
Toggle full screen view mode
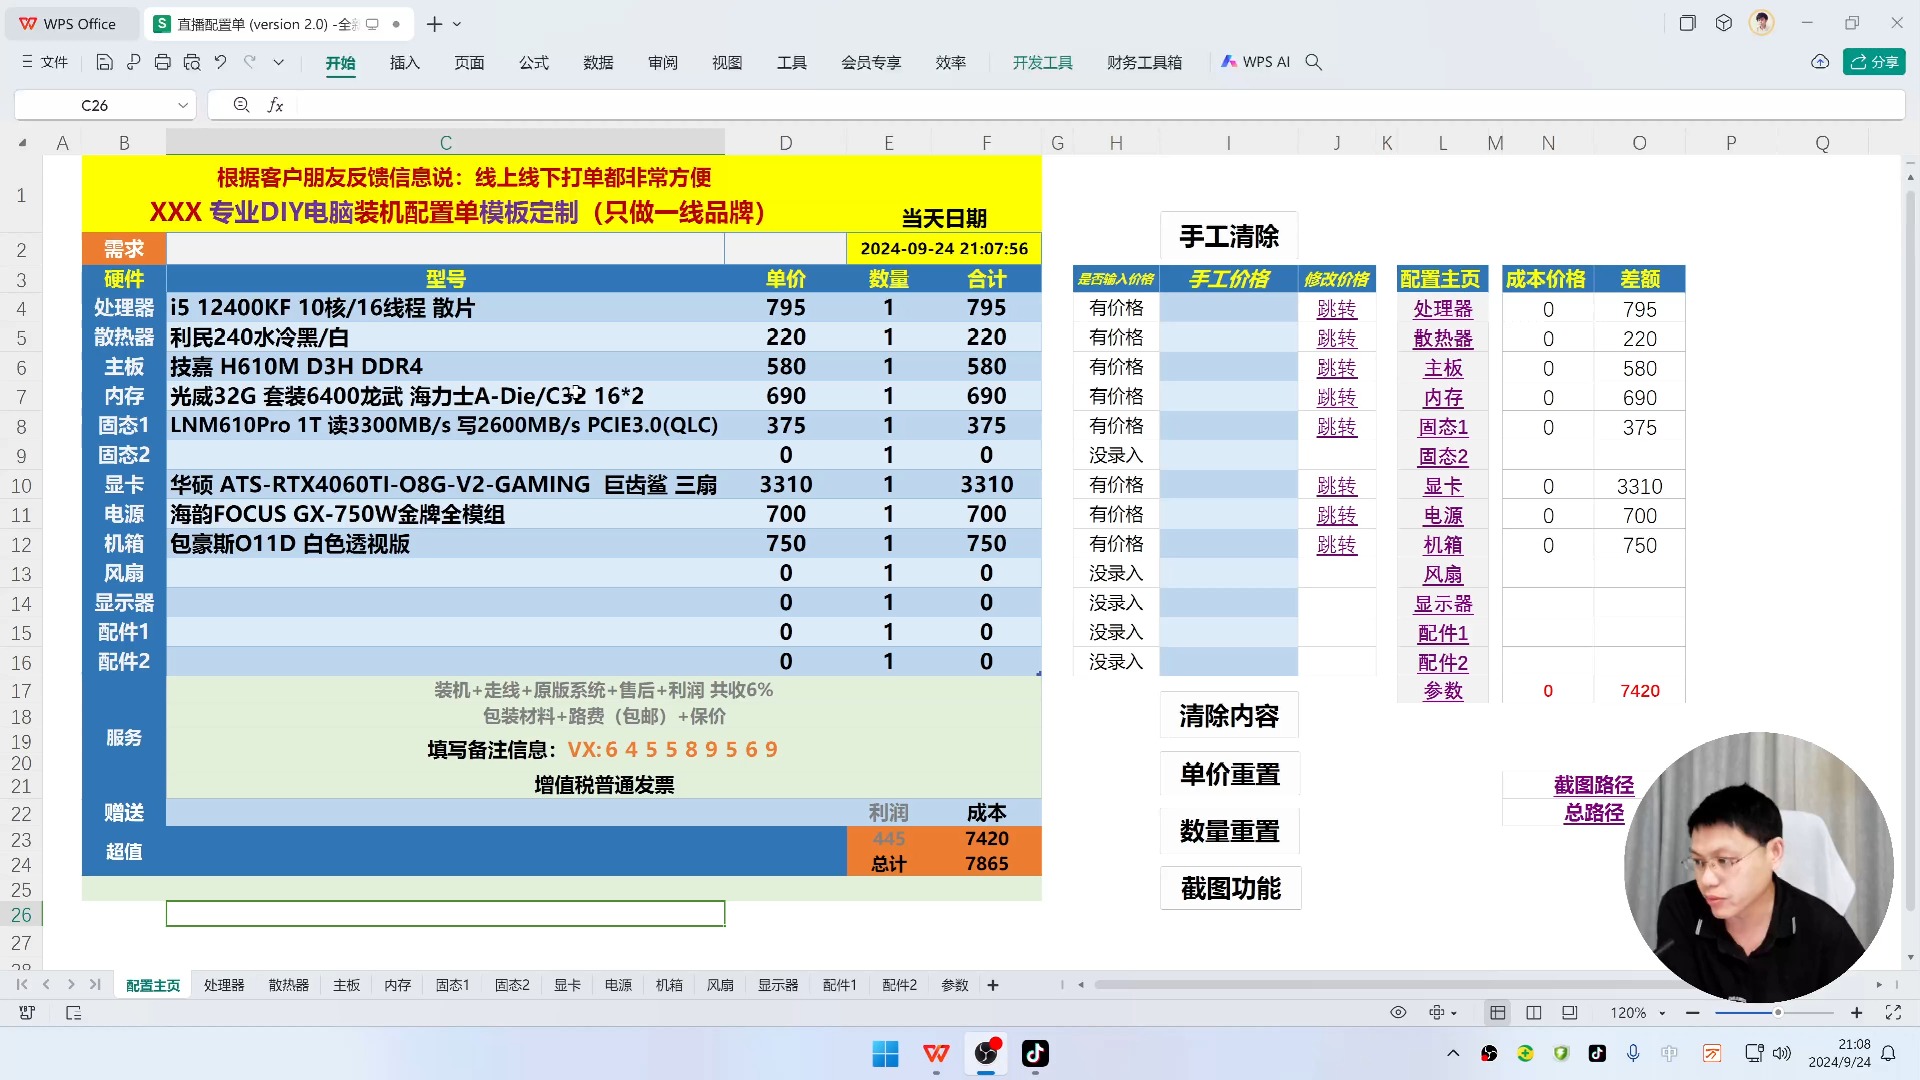pyautogui.click(x=1892, y=1013)
